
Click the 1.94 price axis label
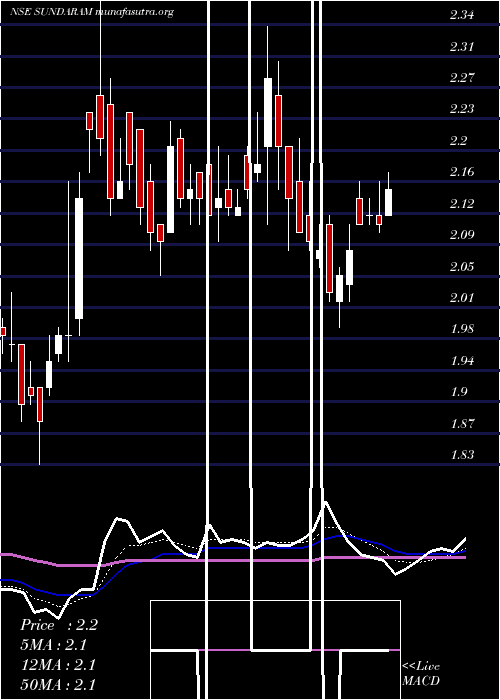[x=462, y=361]
